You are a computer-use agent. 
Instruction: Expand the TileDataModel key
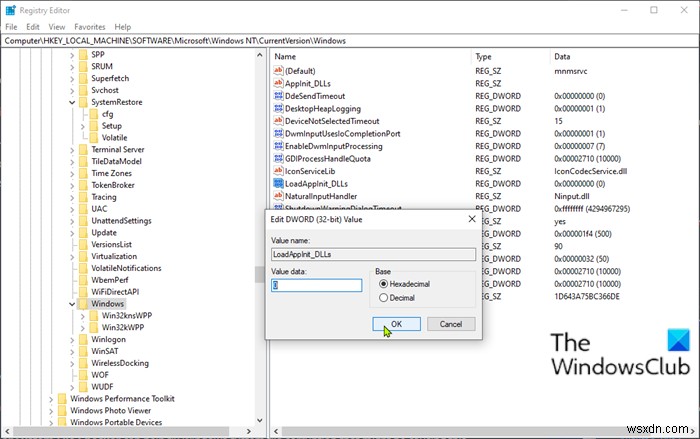(72, 162)
